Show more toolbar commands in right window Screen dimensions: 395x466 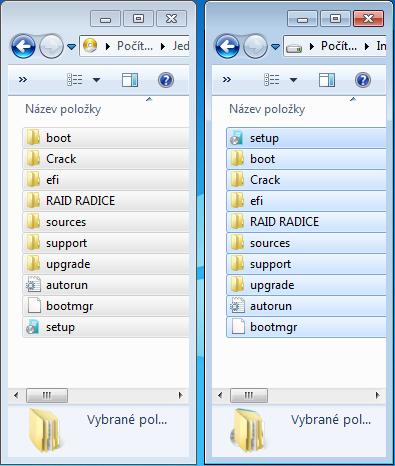coord(227,80)
